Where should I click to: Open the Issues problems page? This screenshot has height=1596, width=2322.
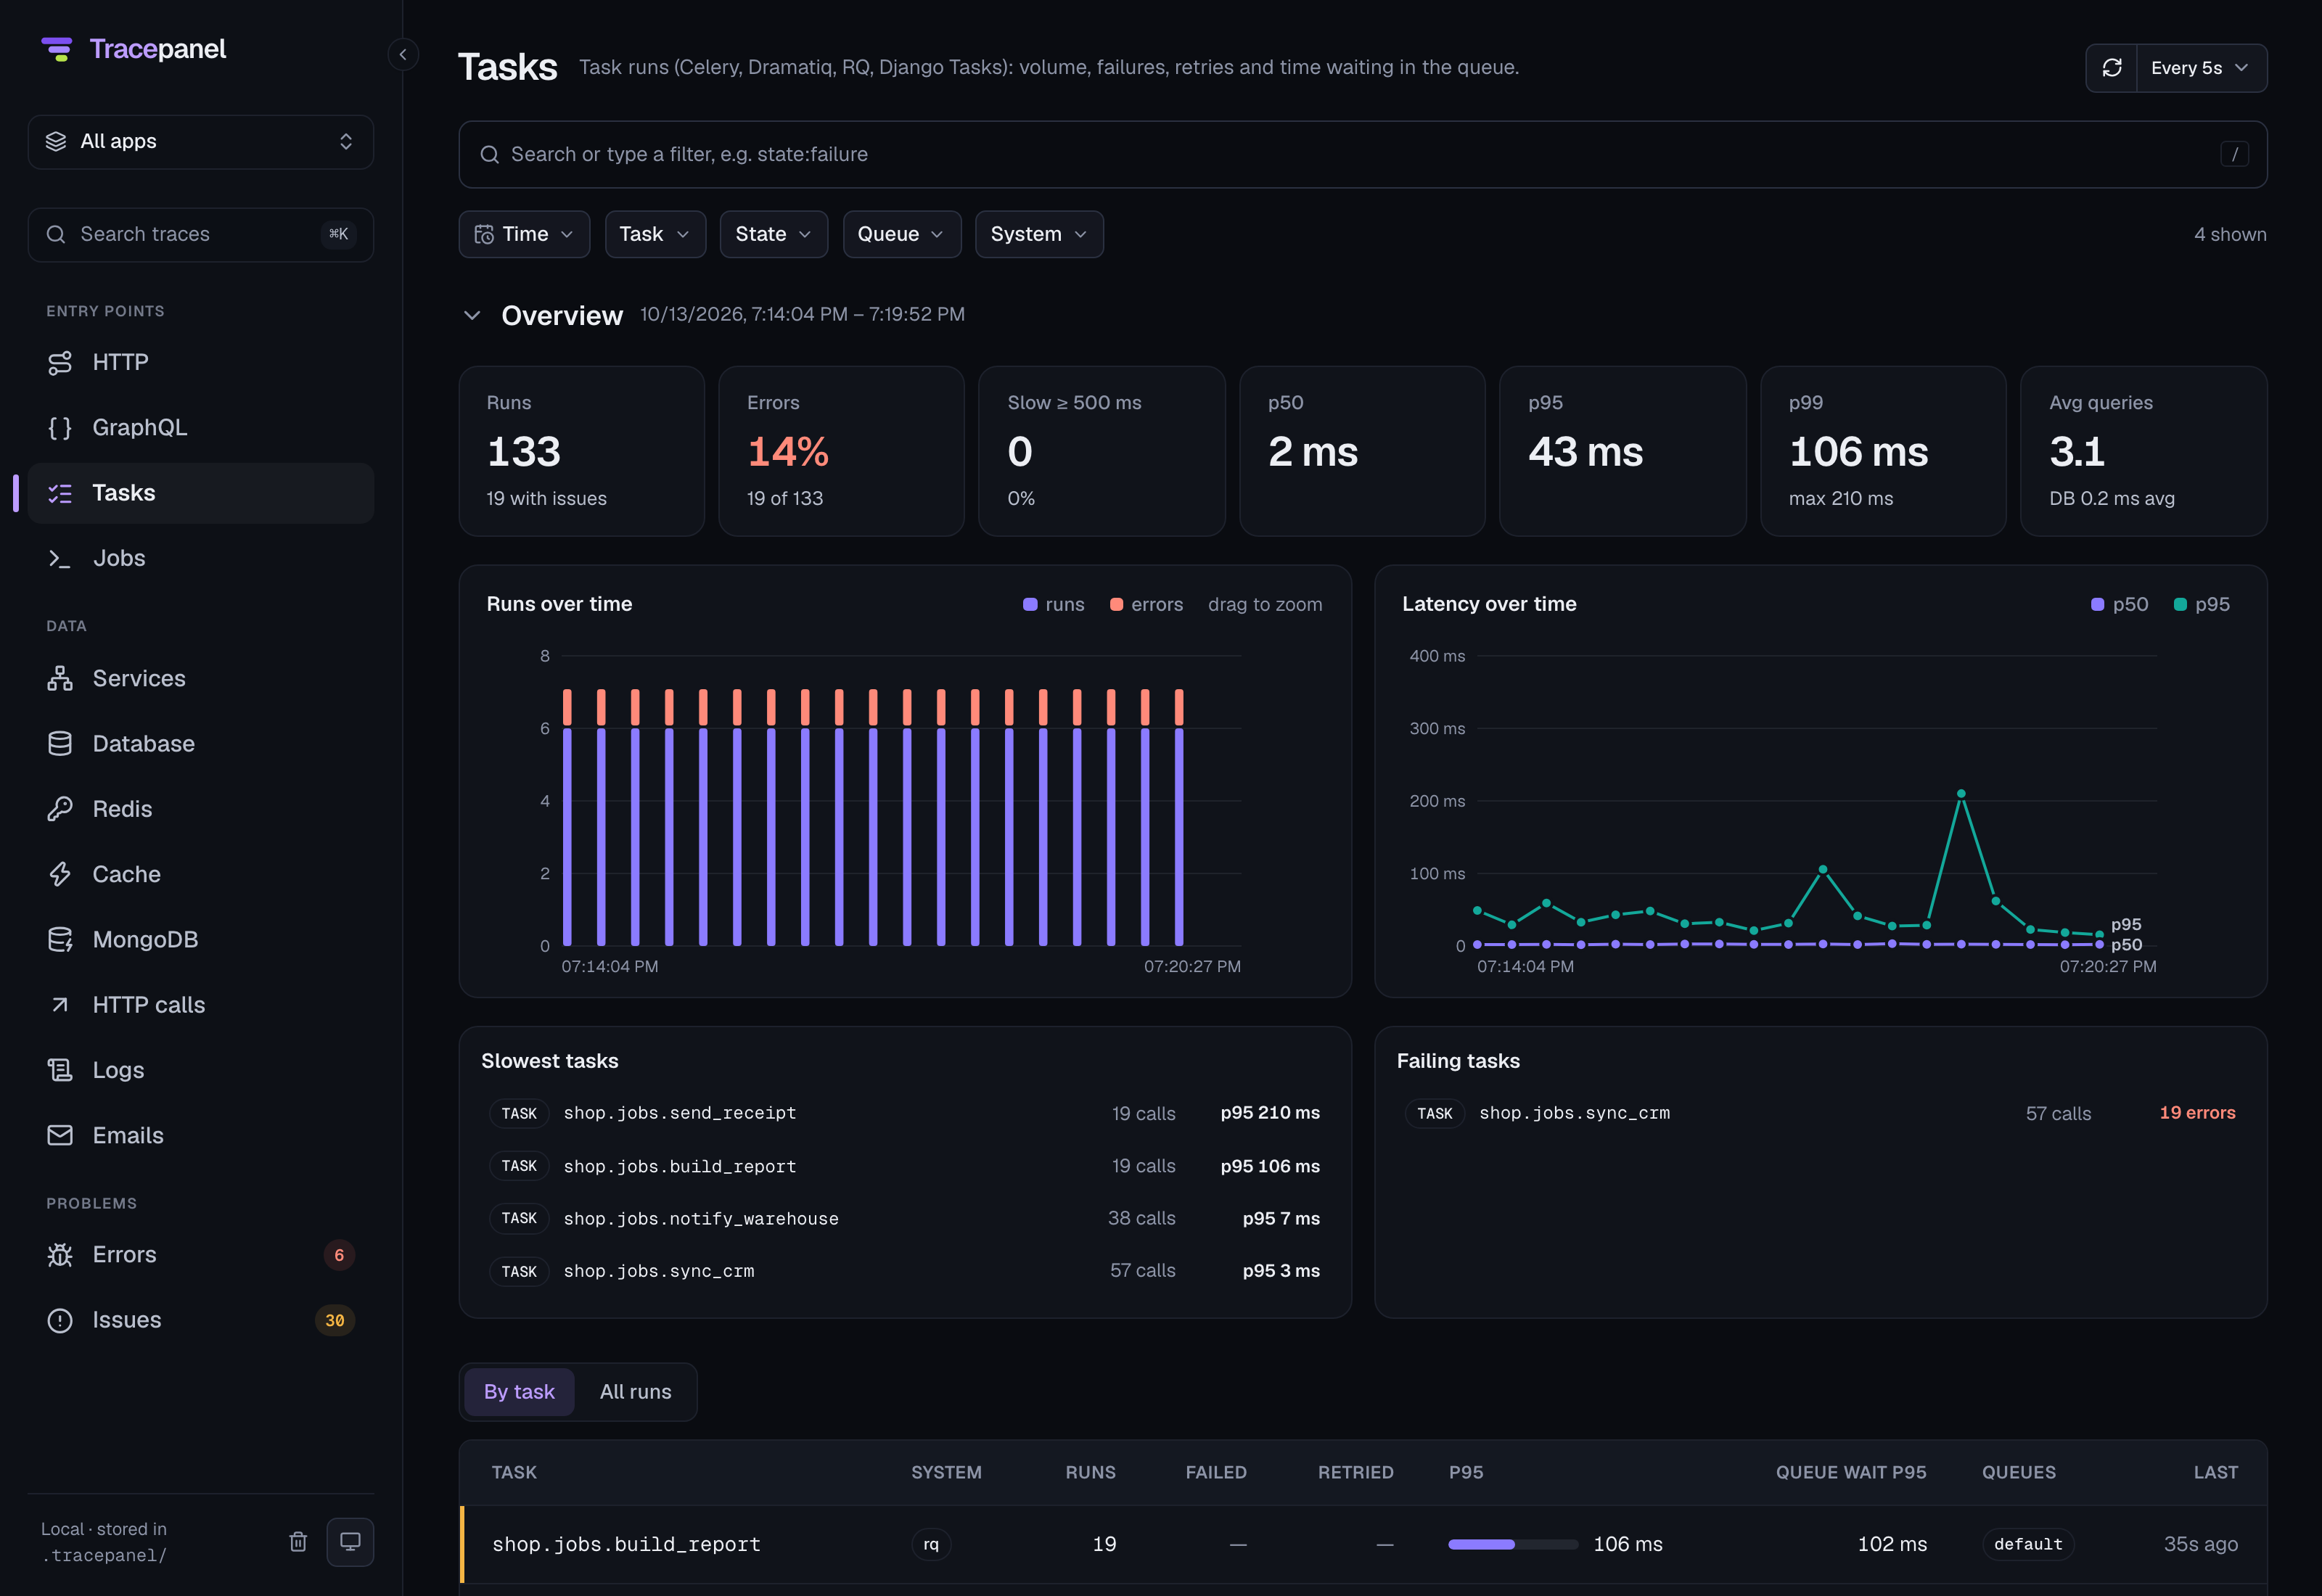(x=200, y=1320)
